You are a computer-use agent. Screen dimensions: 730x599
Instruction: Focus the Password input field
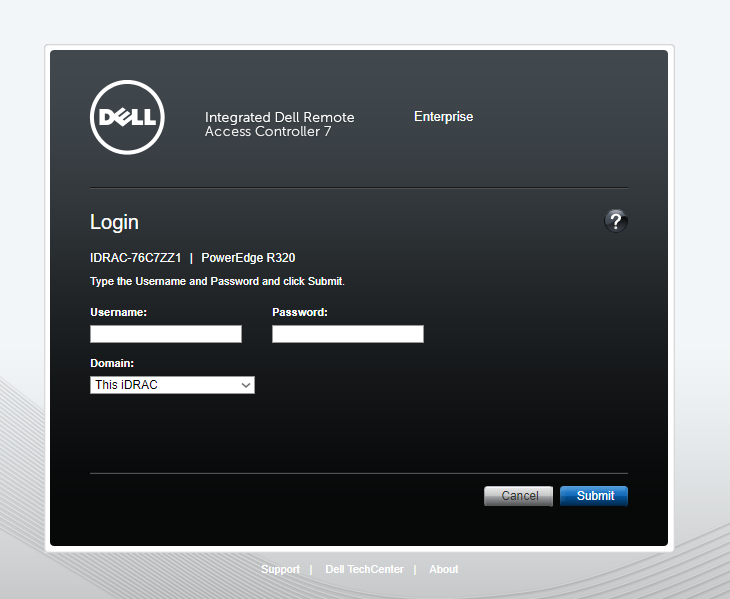[x=348, y=334]
